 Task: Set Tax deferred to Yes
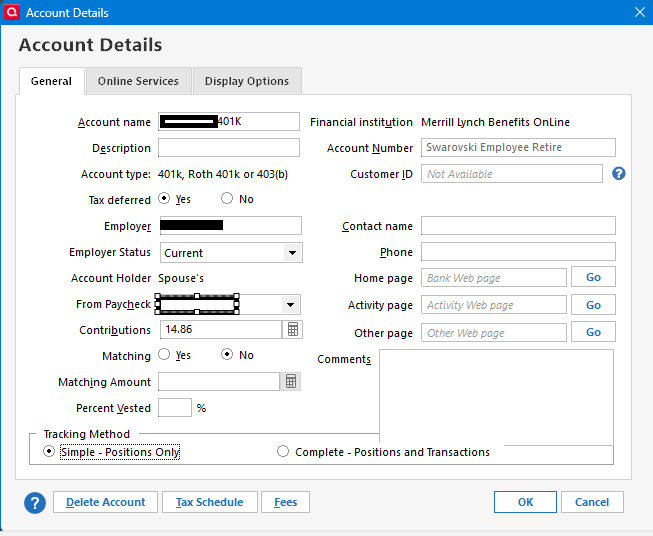tap(164, 198)
